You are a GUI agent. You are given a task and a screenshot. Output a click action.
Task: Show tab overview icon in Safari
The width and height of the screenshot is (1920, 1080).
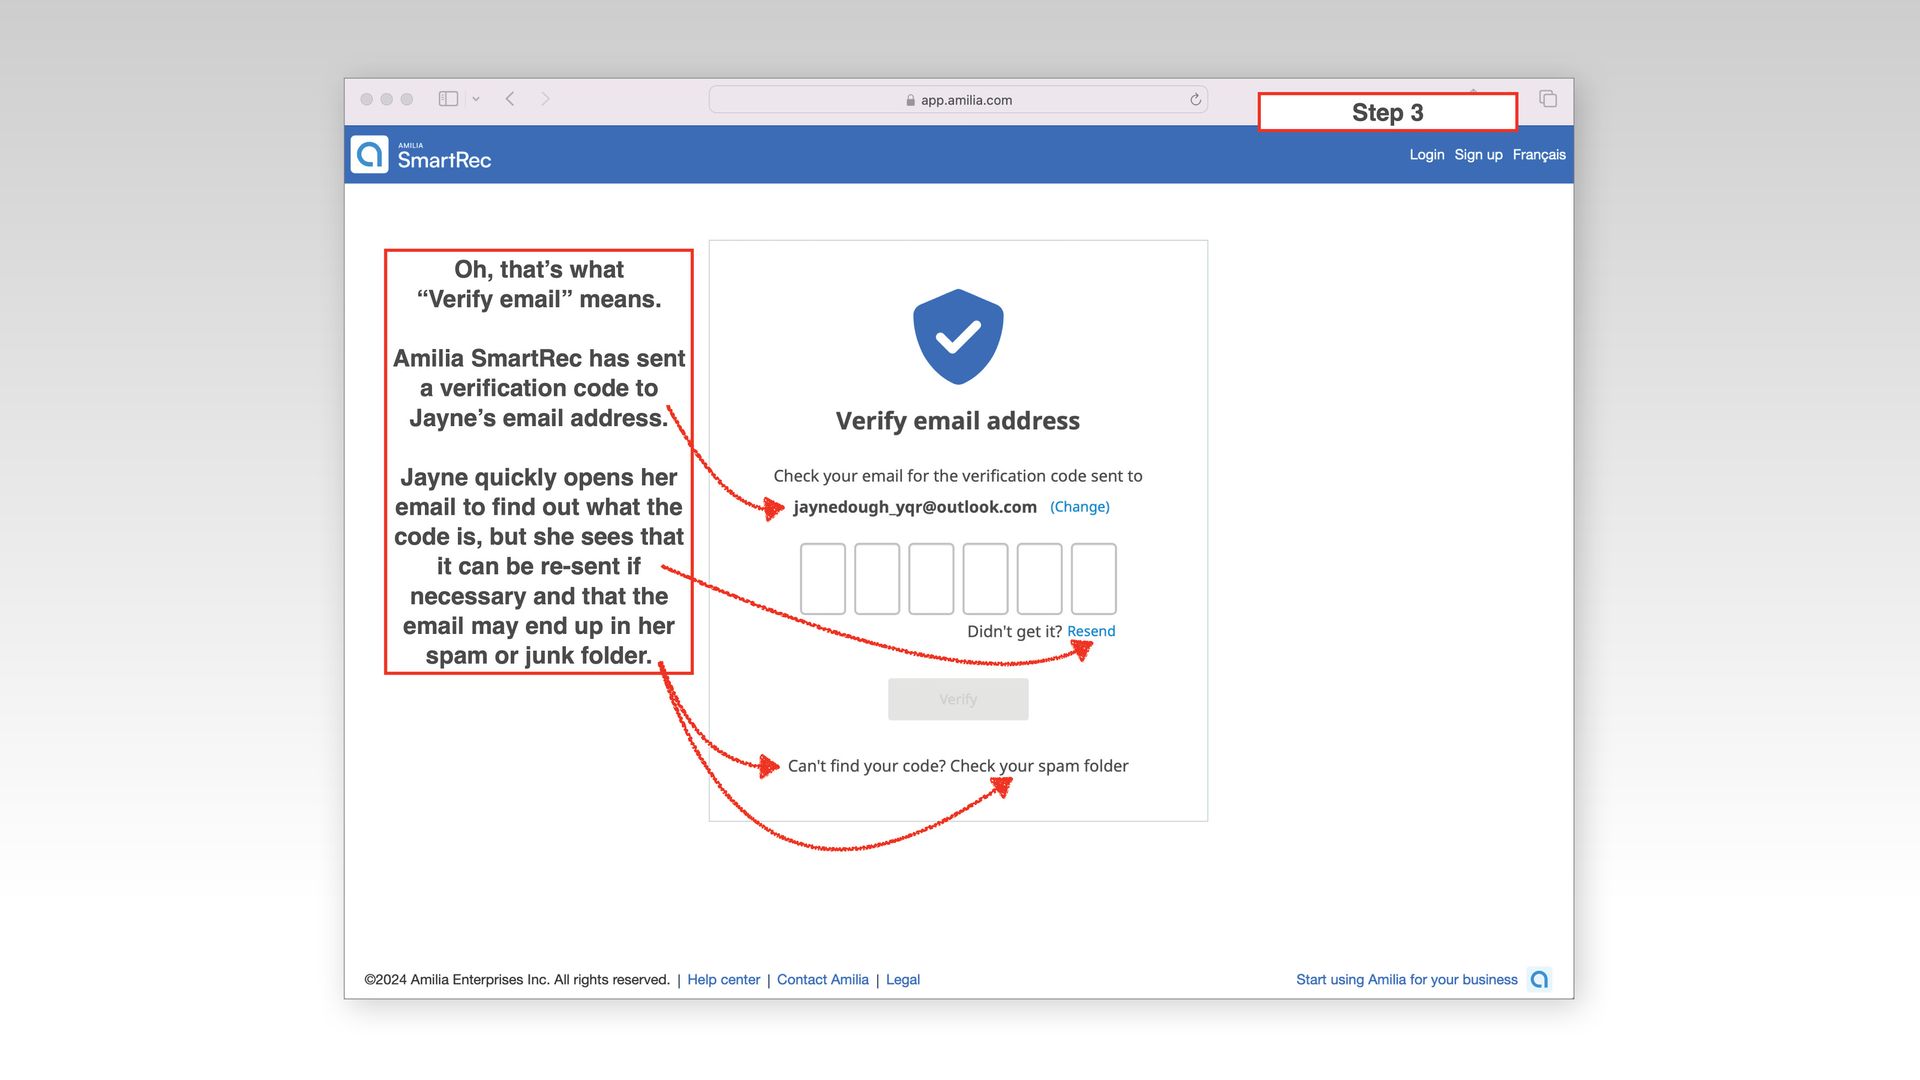point(1548,99)
